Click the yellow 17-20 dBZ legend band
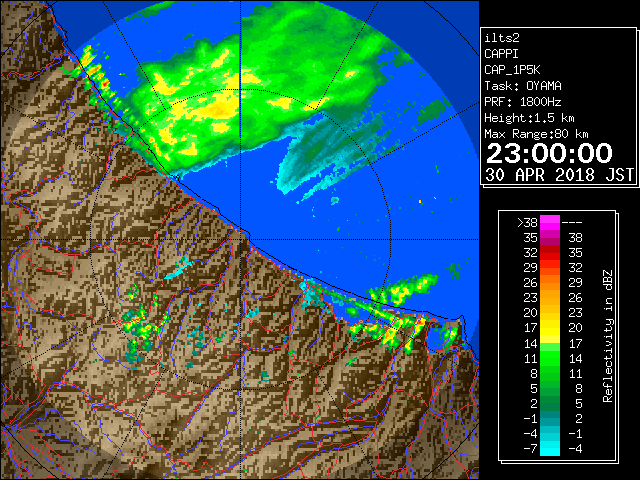640x480 pixels. coord(550,328)
